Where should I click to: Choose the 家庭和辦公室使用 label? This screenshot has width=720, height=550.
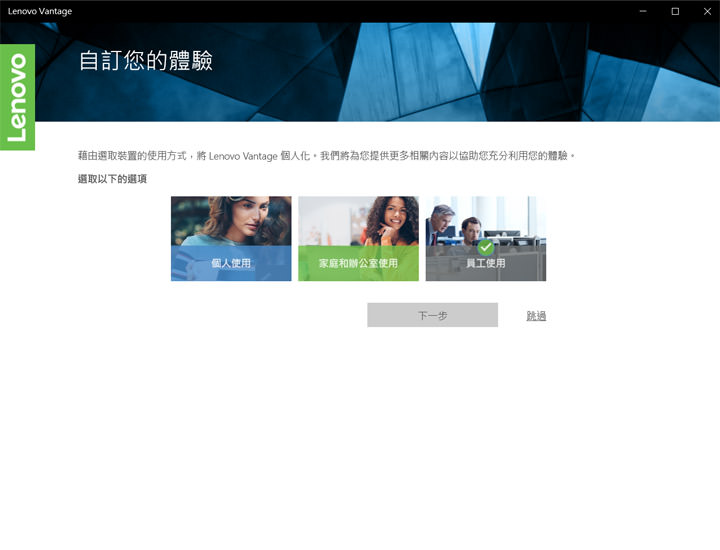tap(358, 264)
